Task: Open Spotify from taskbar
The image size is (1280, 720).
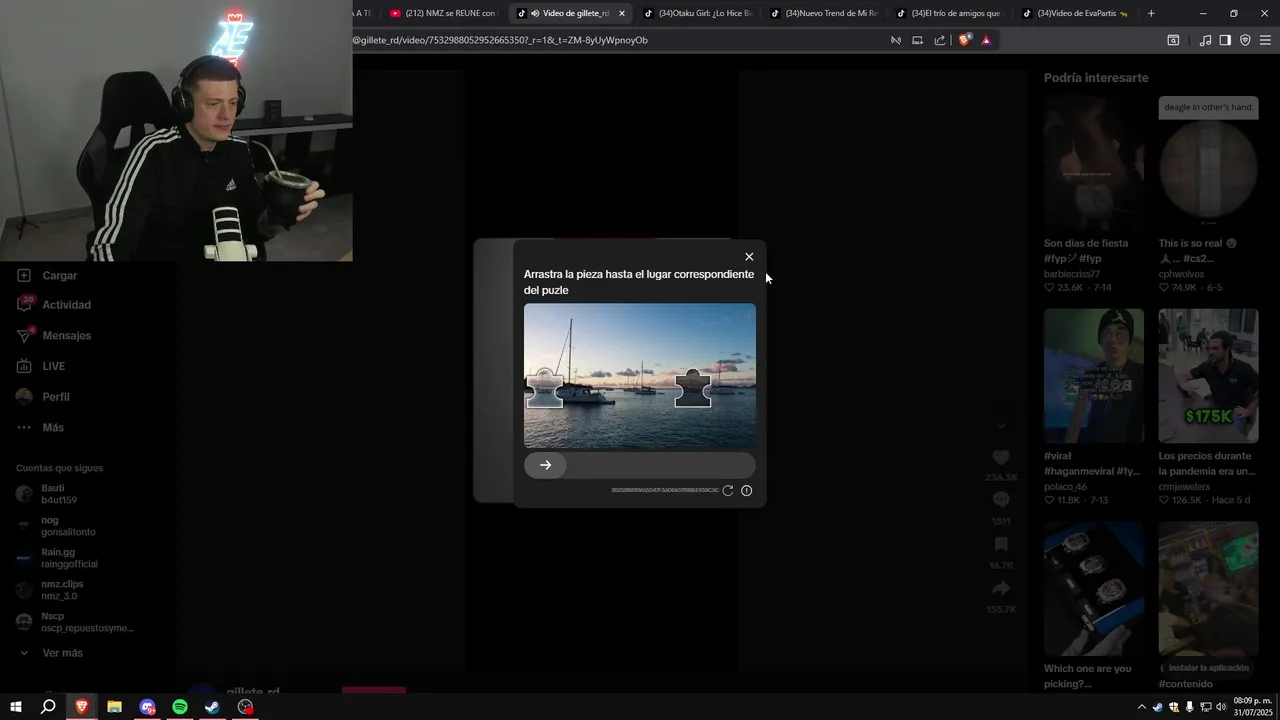Action: tap(180, 707)
